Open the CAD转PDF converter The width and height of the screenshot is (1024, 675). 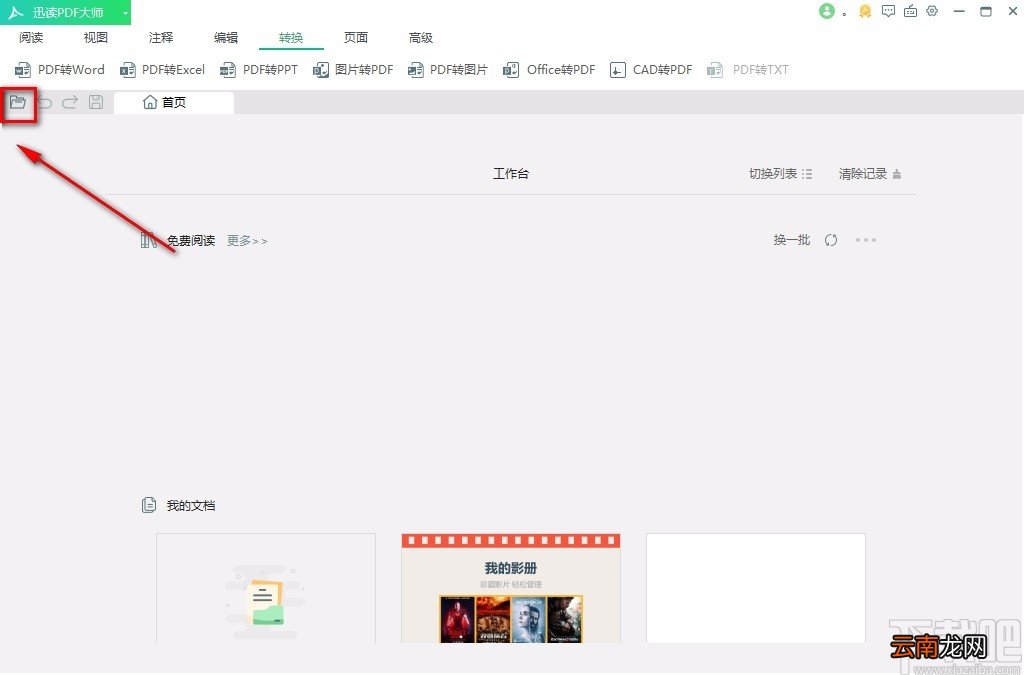650,70
